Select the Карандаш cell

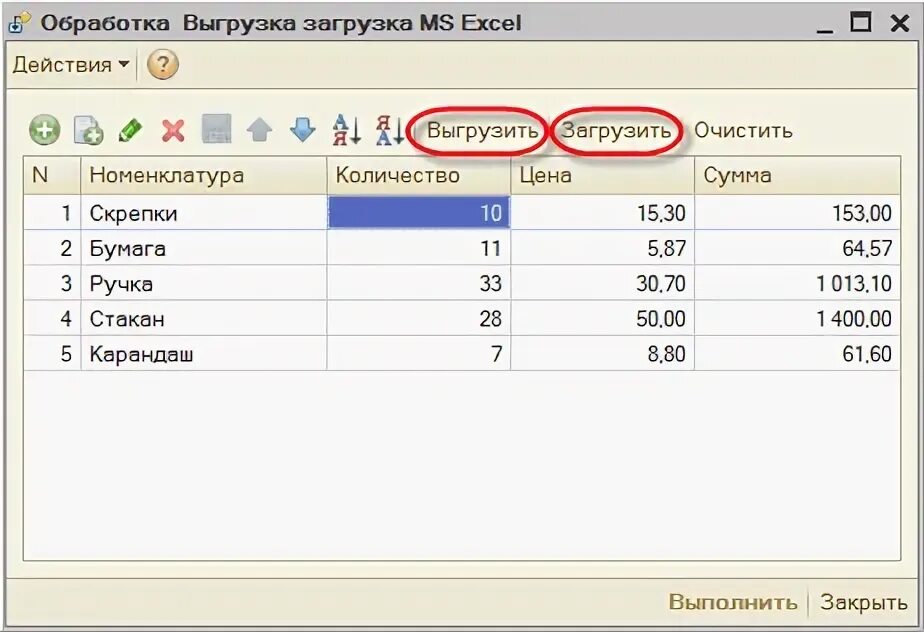(203, 354)
